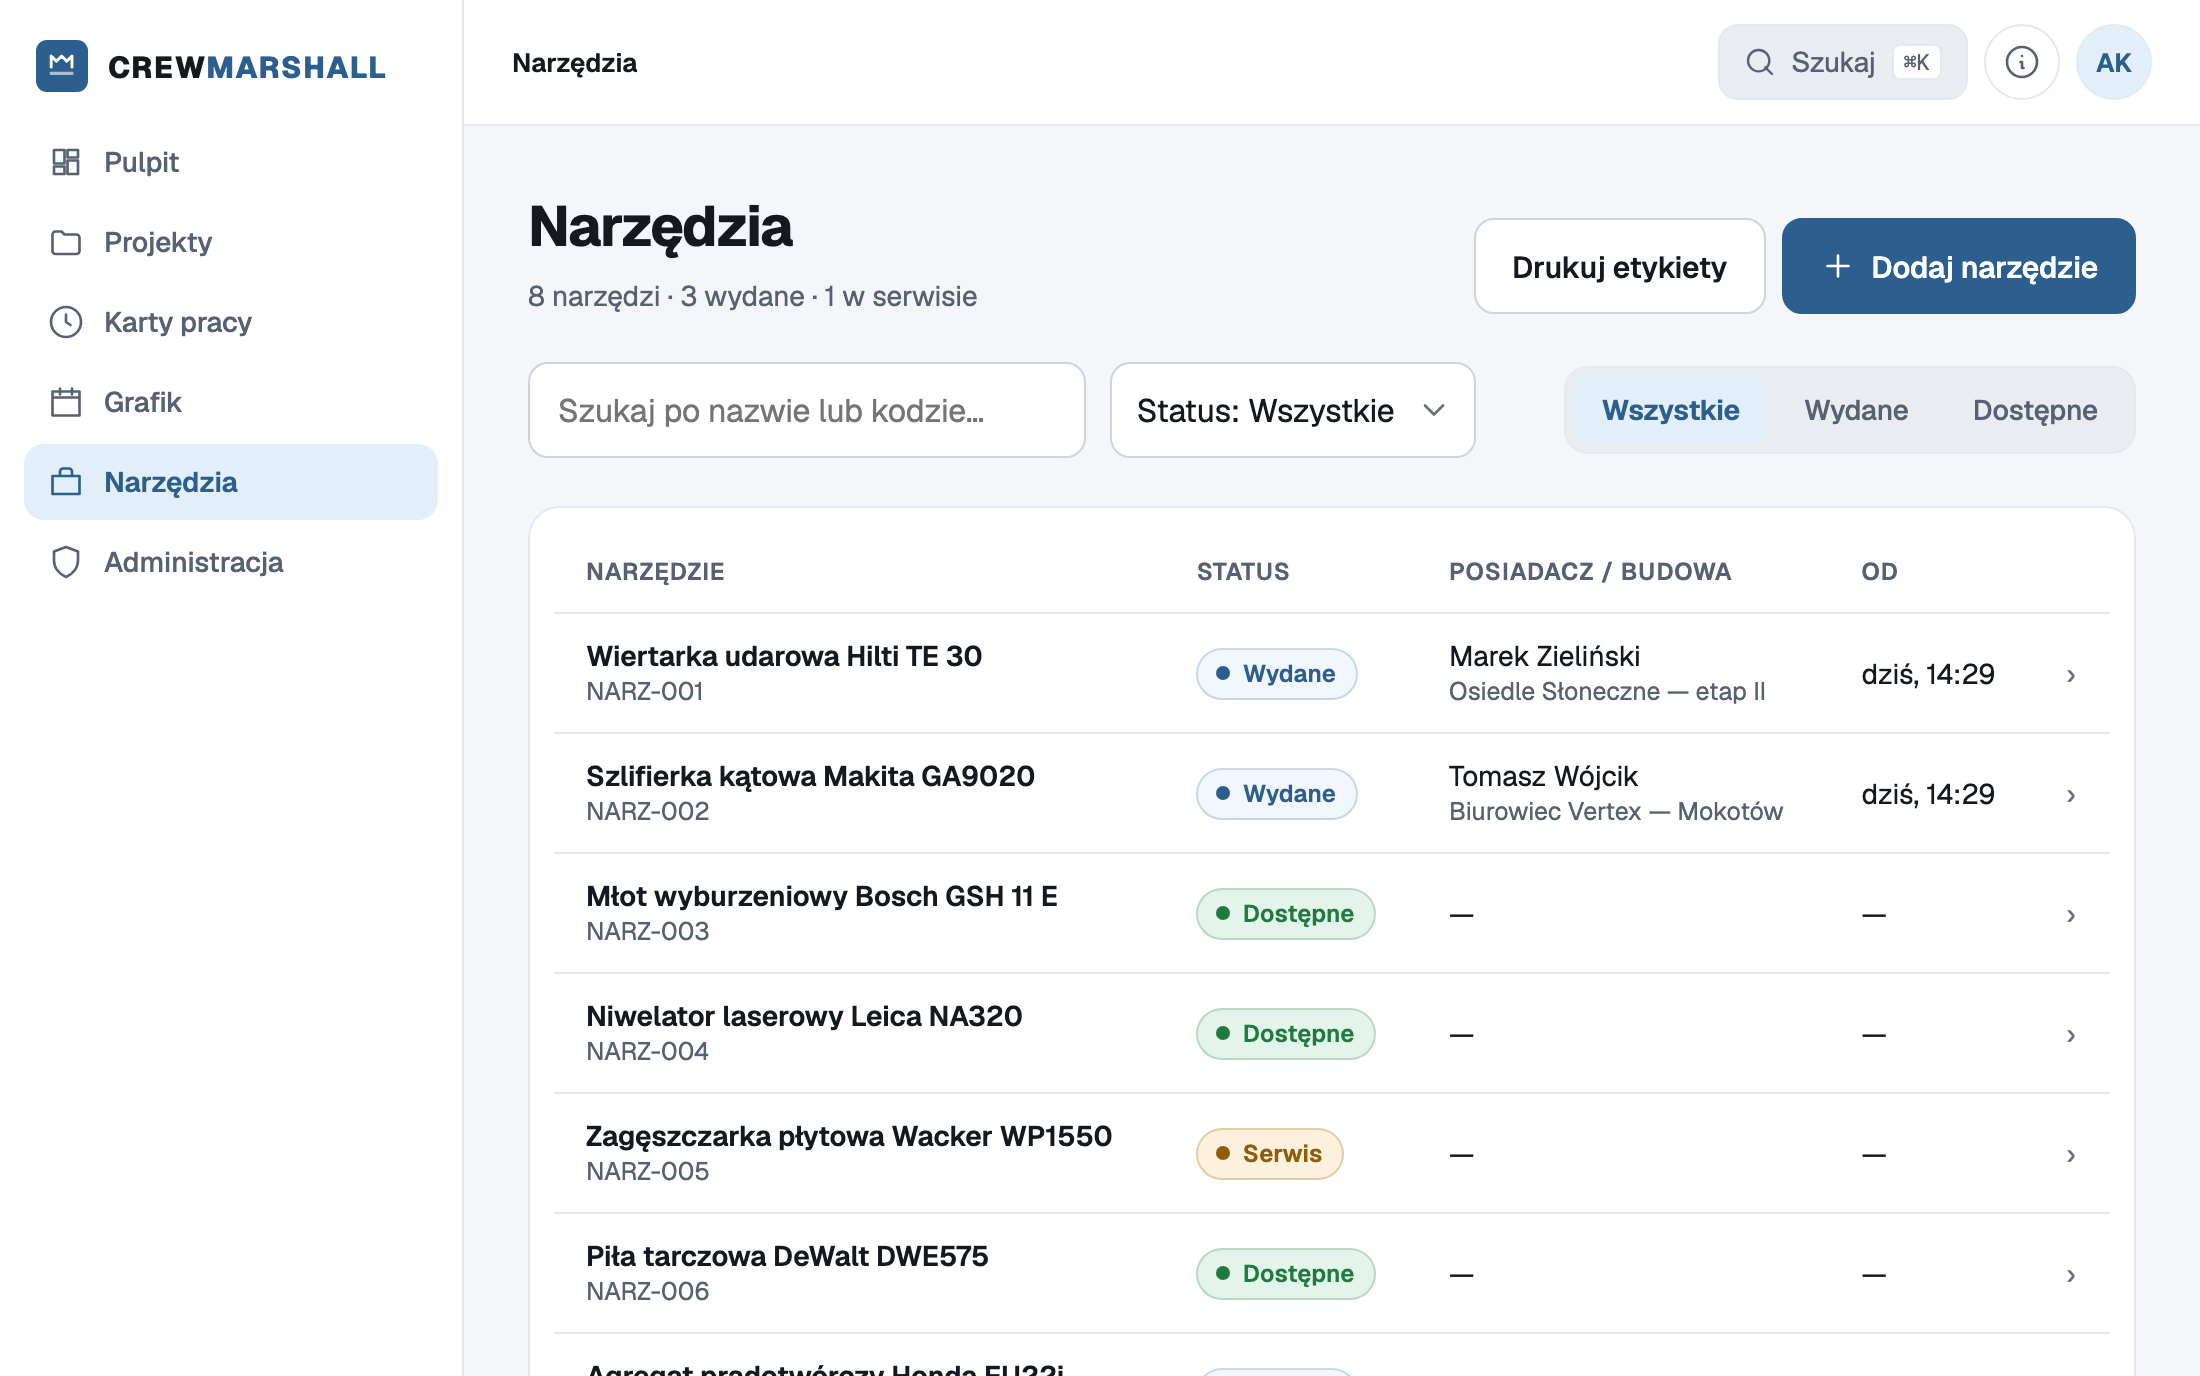Click holder name Marek Zieliński
Image resolution: width=2200 pixels, height=1376 pixels.
tap(1544, 656)
